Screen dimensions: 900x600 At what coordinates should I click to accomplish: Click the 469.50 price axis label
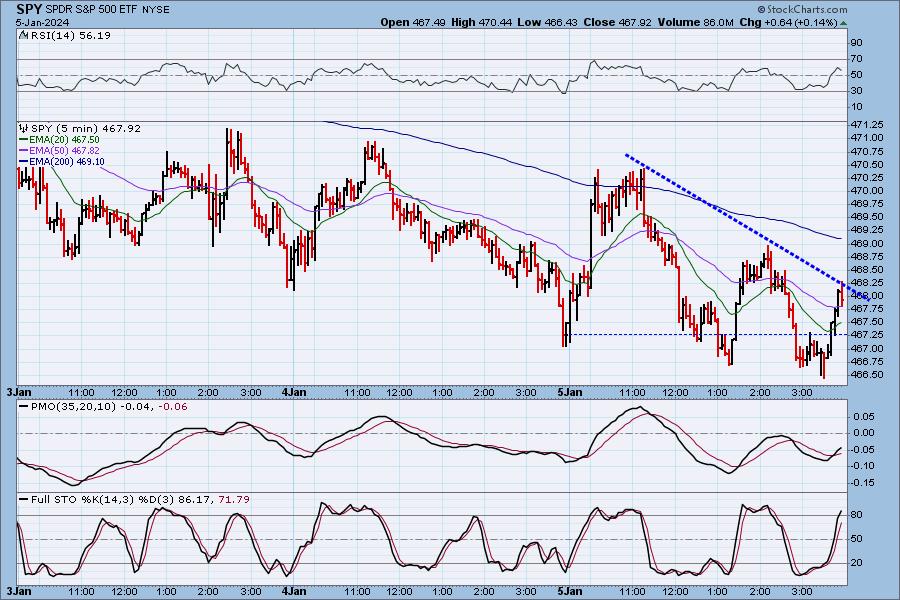click(x=867, y=216)
